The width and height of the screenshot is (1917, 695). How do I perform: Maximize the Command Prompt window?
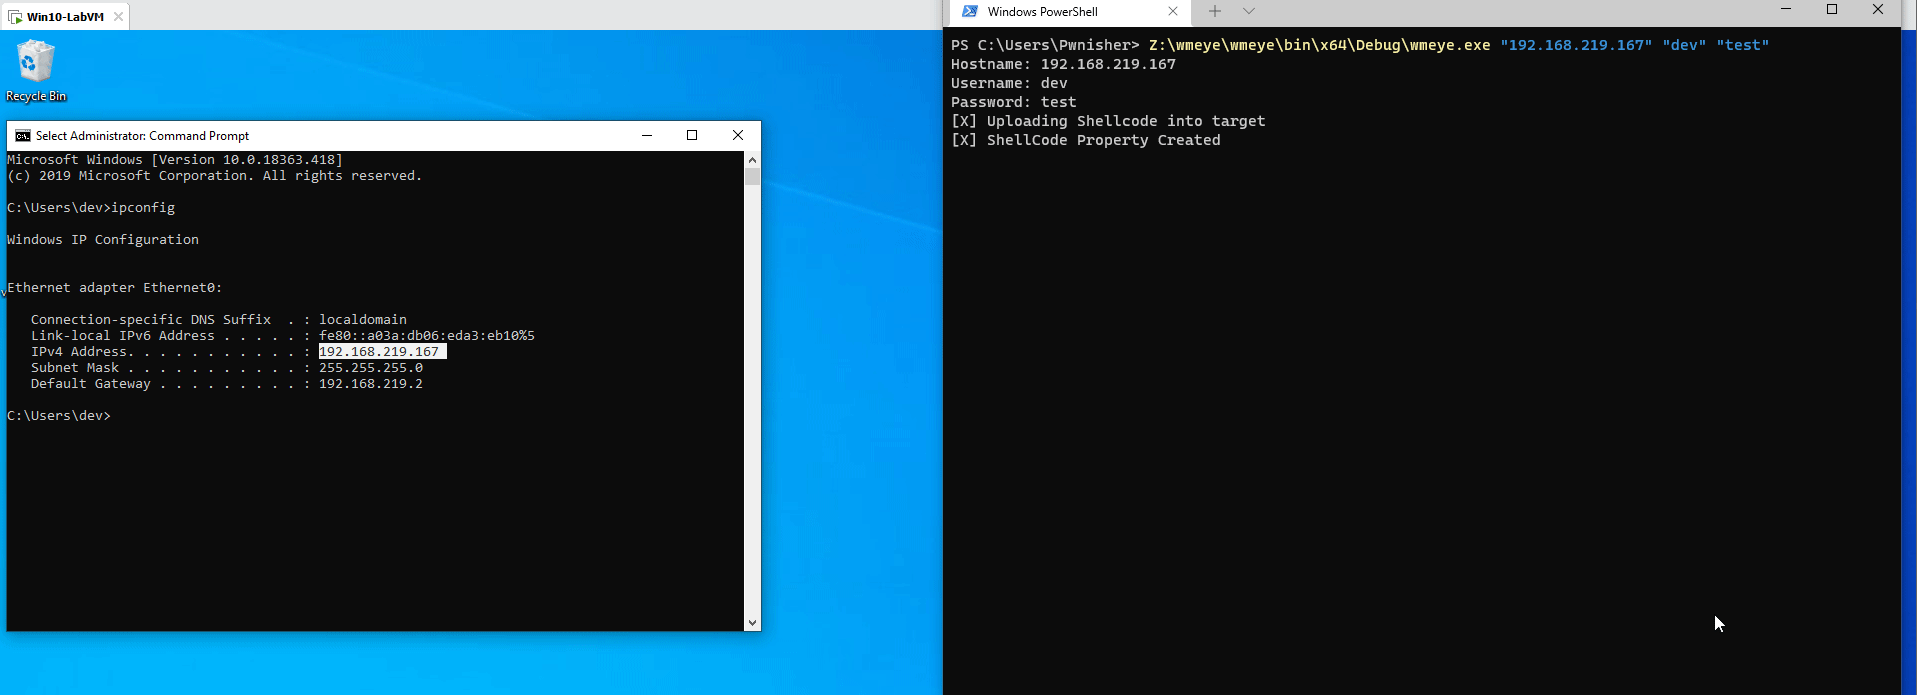pos(692,136)
